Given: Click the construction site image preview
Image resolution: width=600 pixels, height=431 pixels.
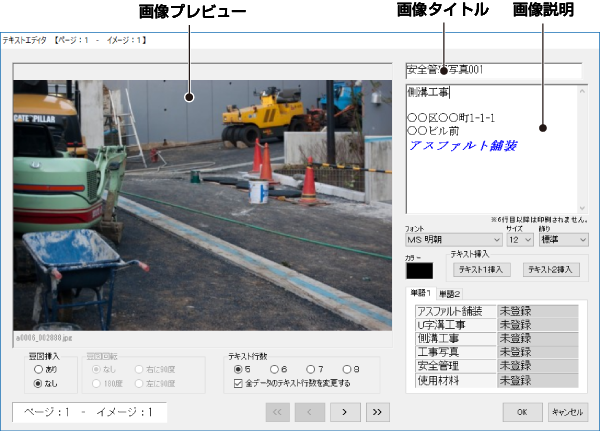Looking at the screenshot, I should (x=202, y=205).
